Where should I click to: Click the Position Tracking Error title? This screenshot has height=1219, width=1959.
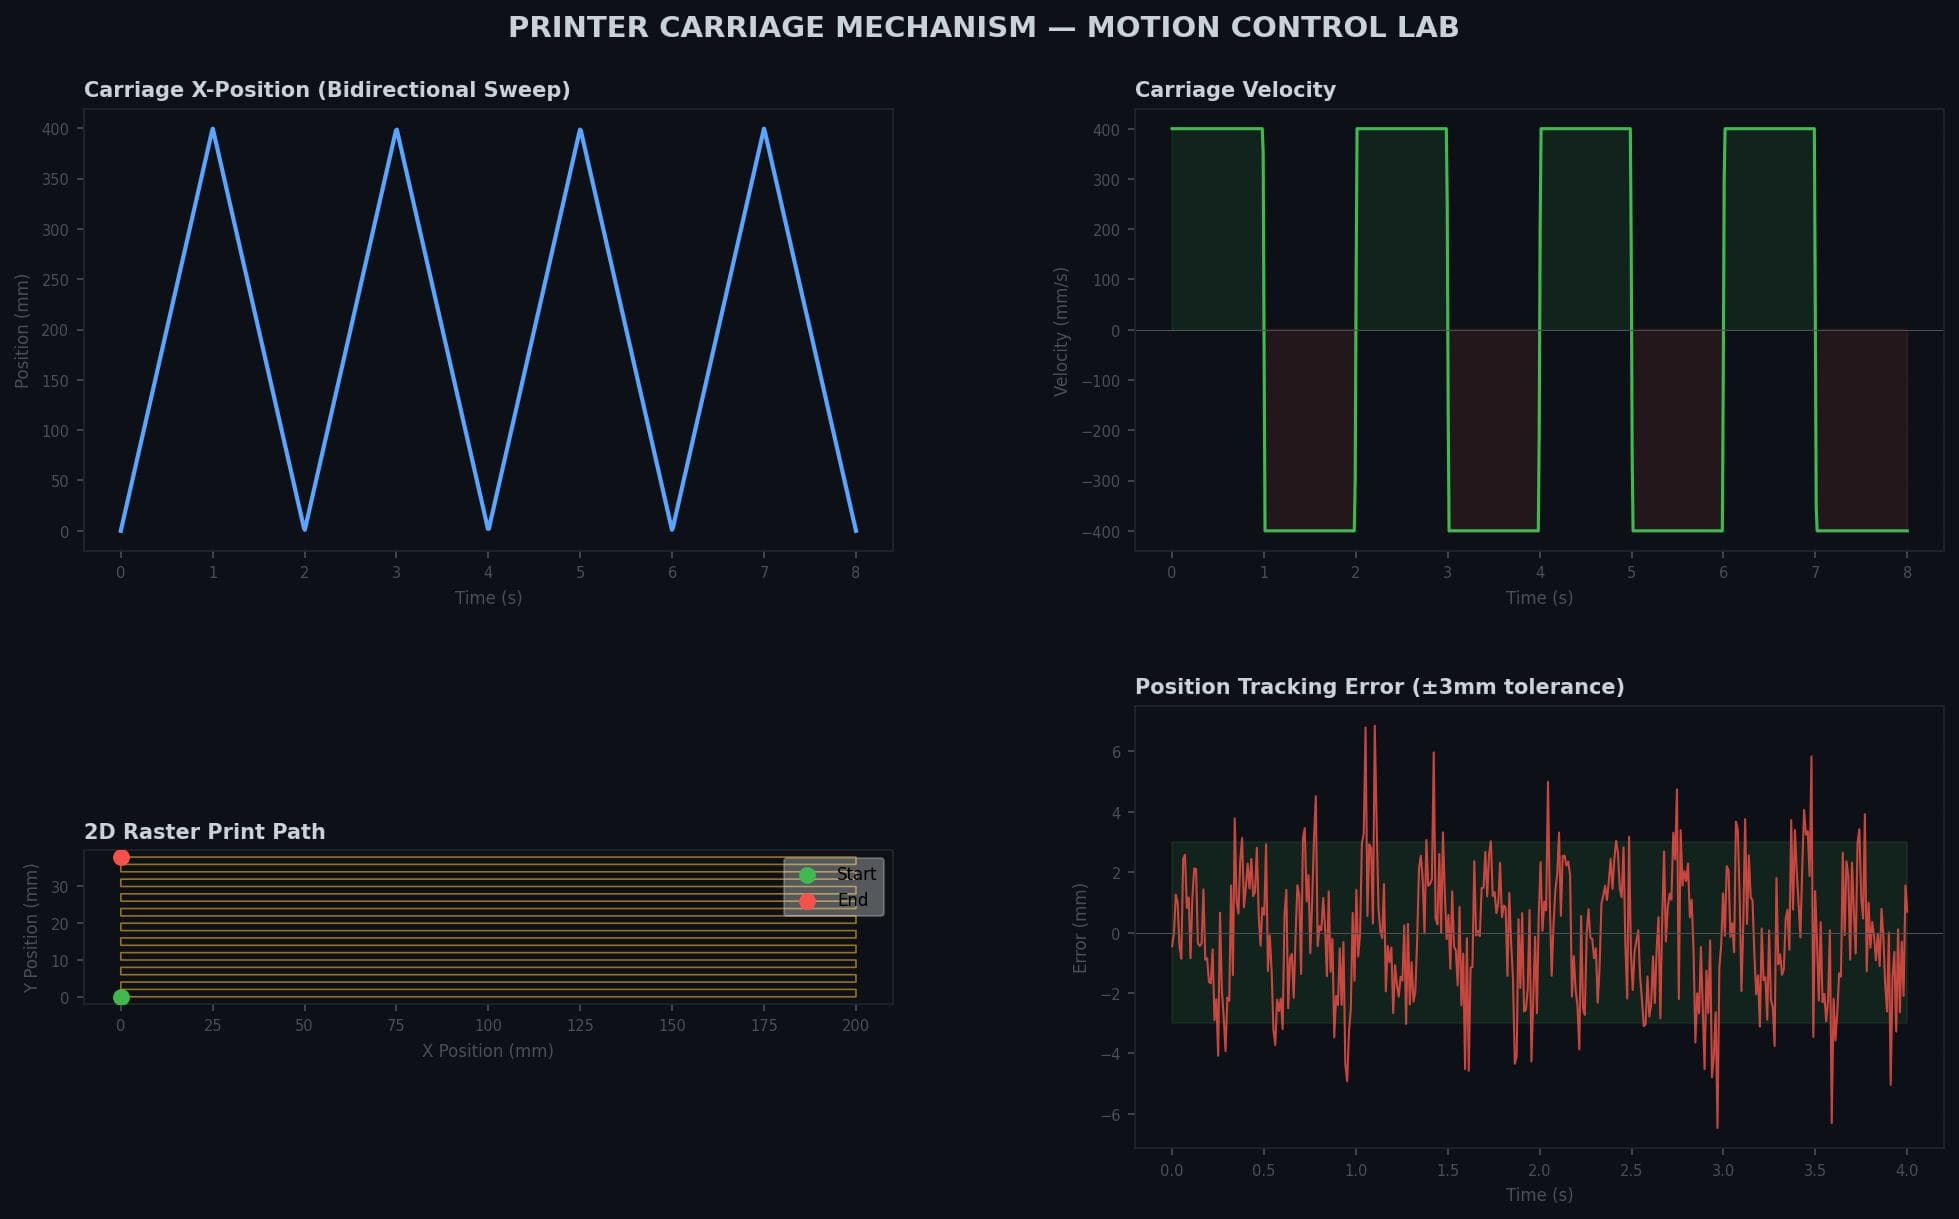[x=1379, y=687]
